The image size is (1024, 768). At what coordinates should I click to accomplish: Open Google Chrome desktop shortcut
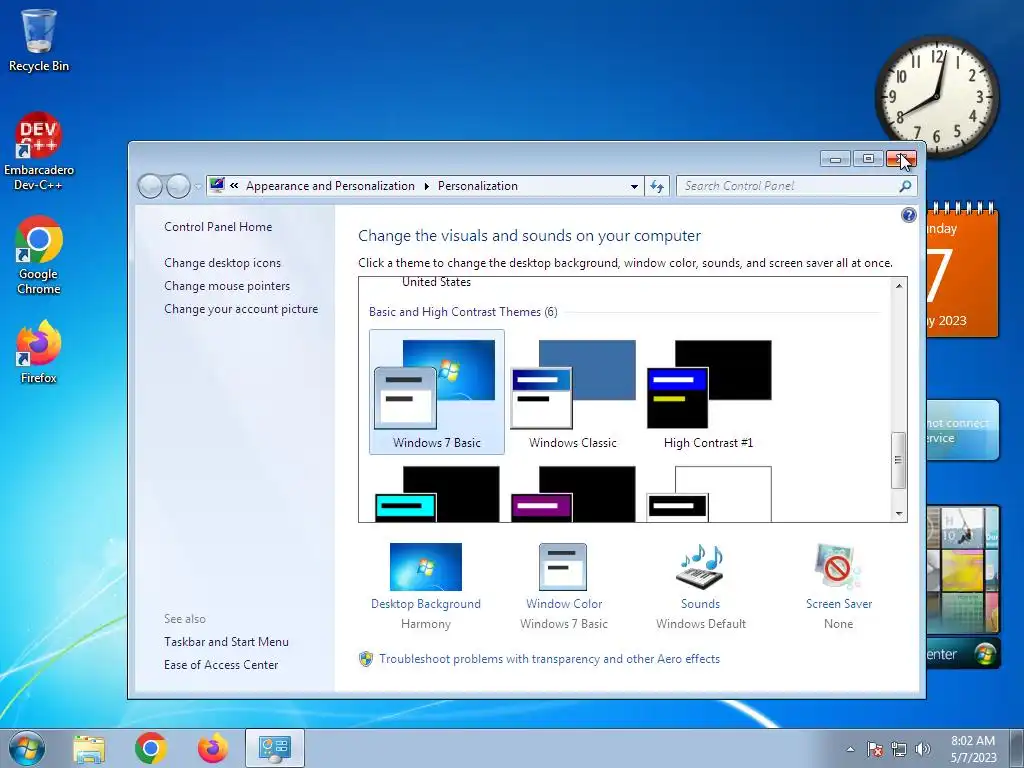[39, 255]
